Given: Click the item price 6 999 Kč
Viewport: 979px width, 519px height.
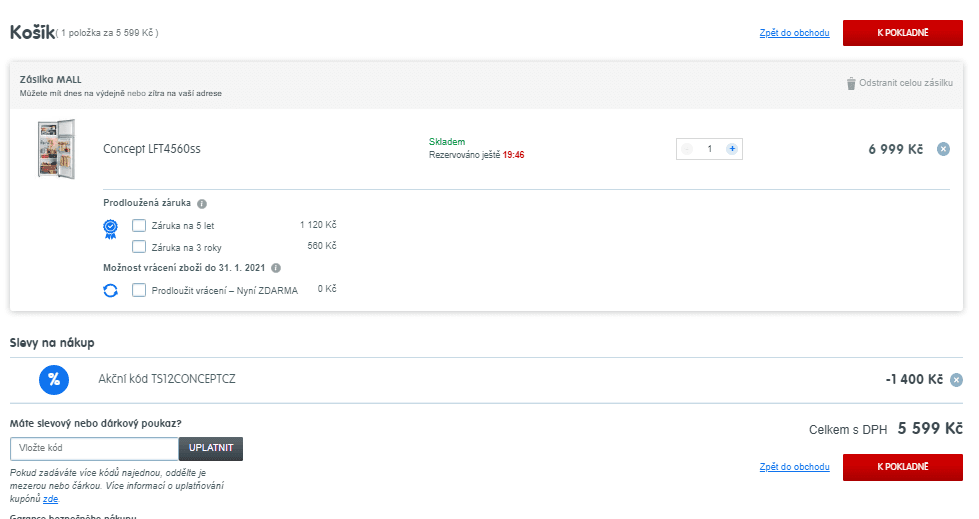Looking at the screenshot, I should tap(895, 149).
